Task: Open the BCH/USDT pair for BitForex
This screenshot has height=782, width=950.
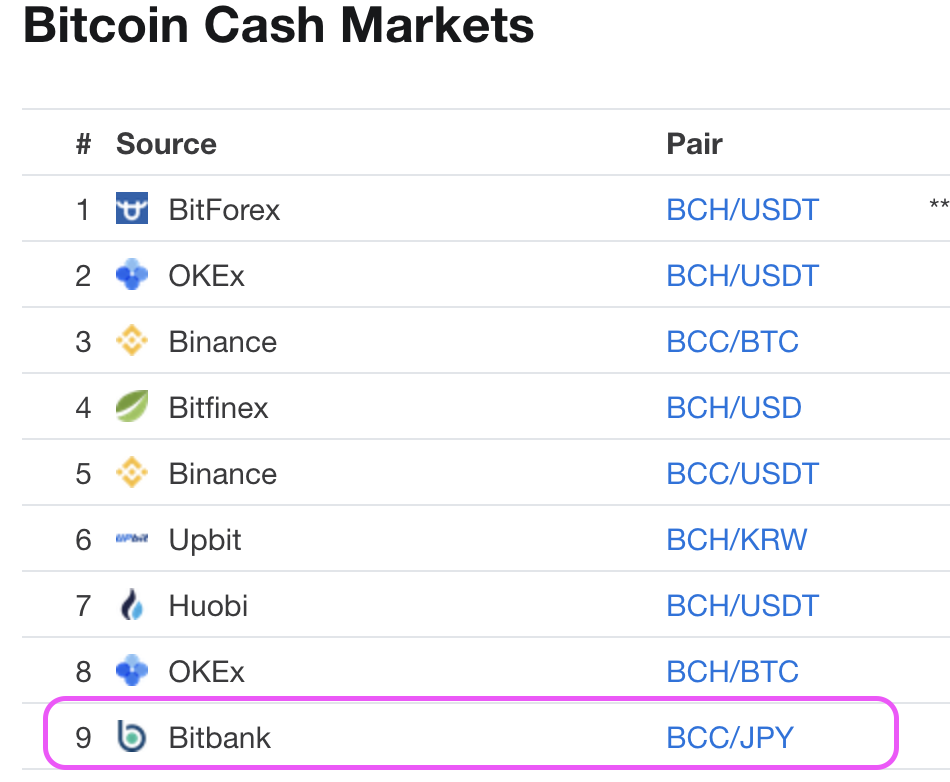Action: [x=742, y=210]
